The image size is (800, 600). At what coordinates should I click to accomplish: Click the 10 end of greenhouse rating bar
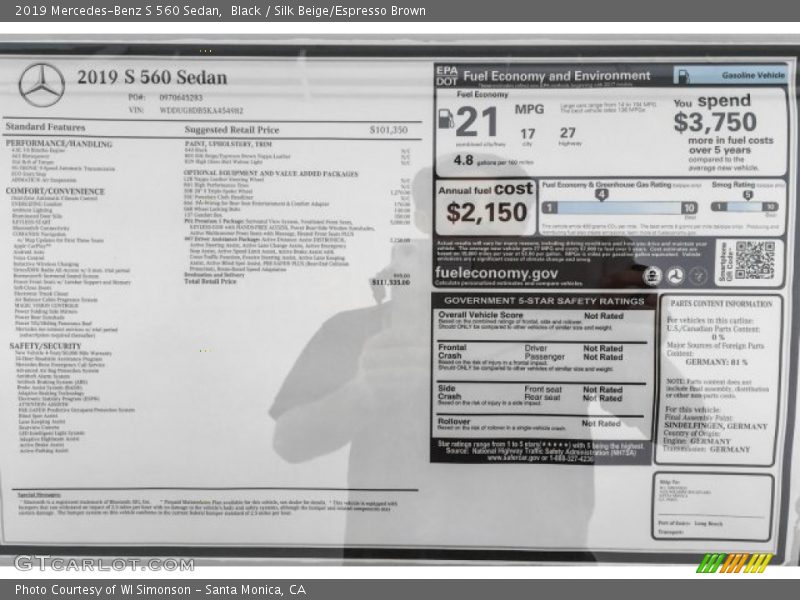pos(689,208)
